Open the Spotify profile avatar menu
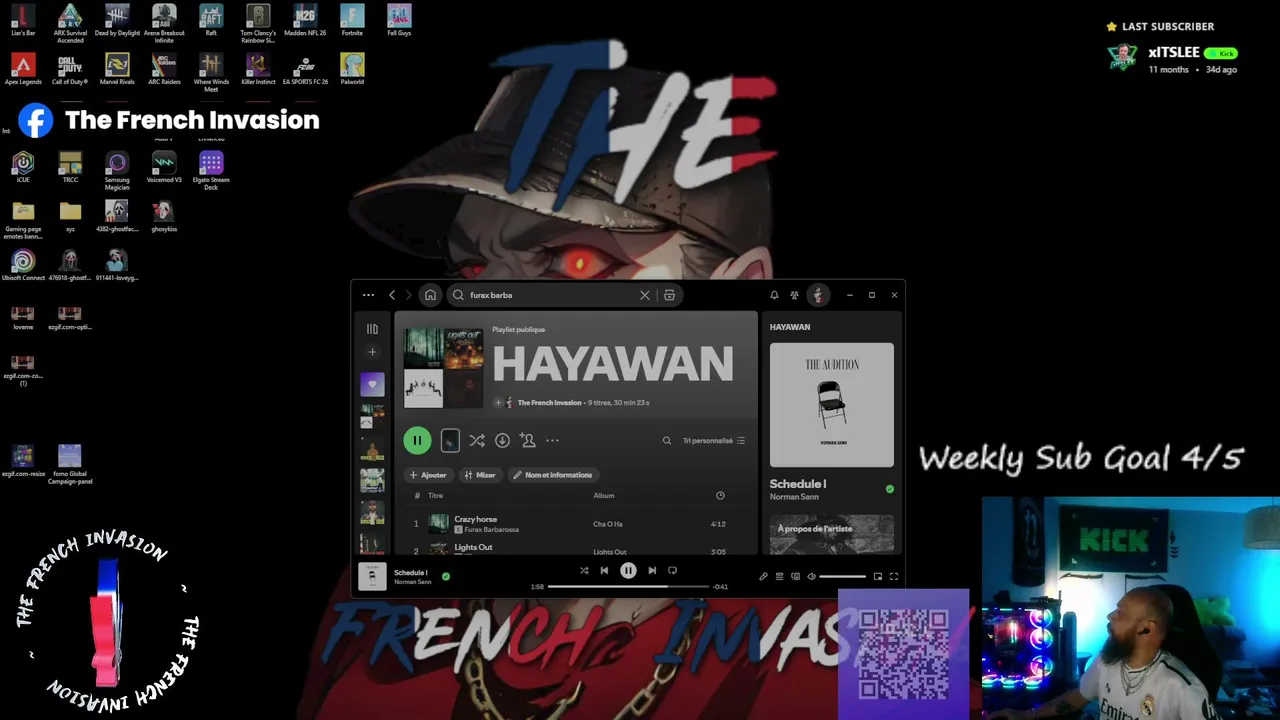Viewport: 1280px width, 720px height. [818, 295]
